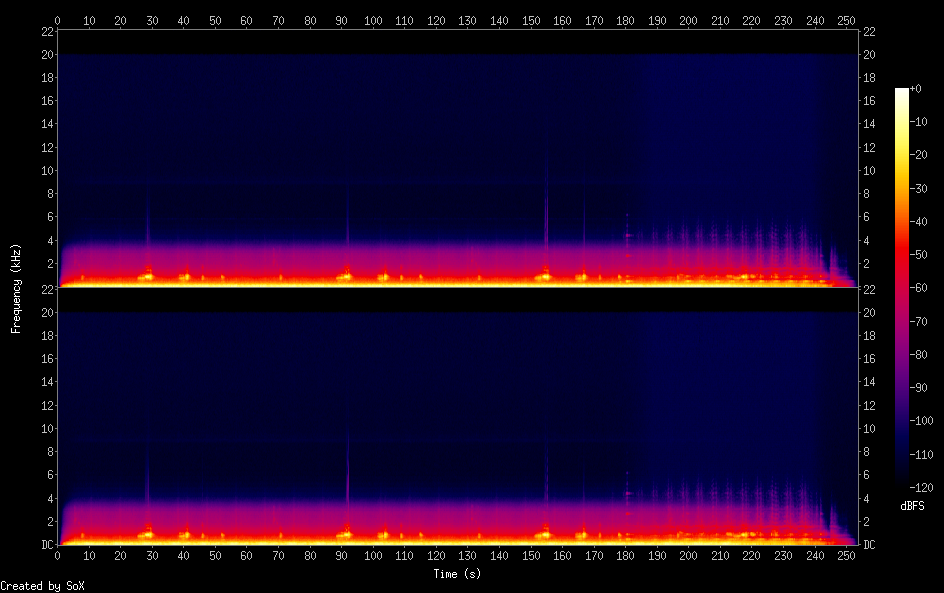Click the "-120" label on the color scale
Viewport: 944px width, 593px height.
pyautogui.click(x=924, y=486)
